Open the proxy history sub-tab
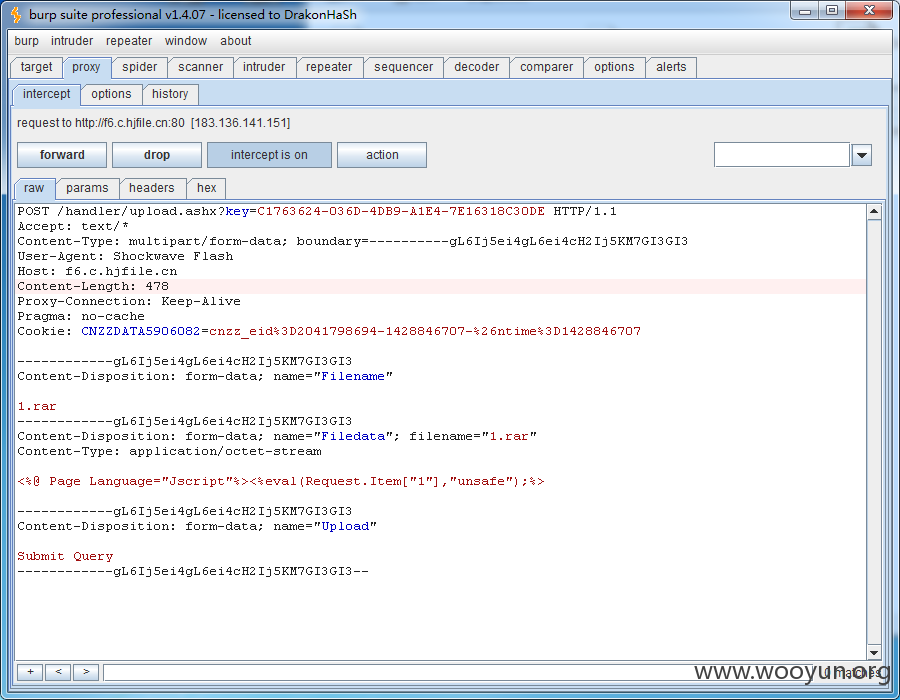This screenshot has width=900, height=700. tap(170, 94)
